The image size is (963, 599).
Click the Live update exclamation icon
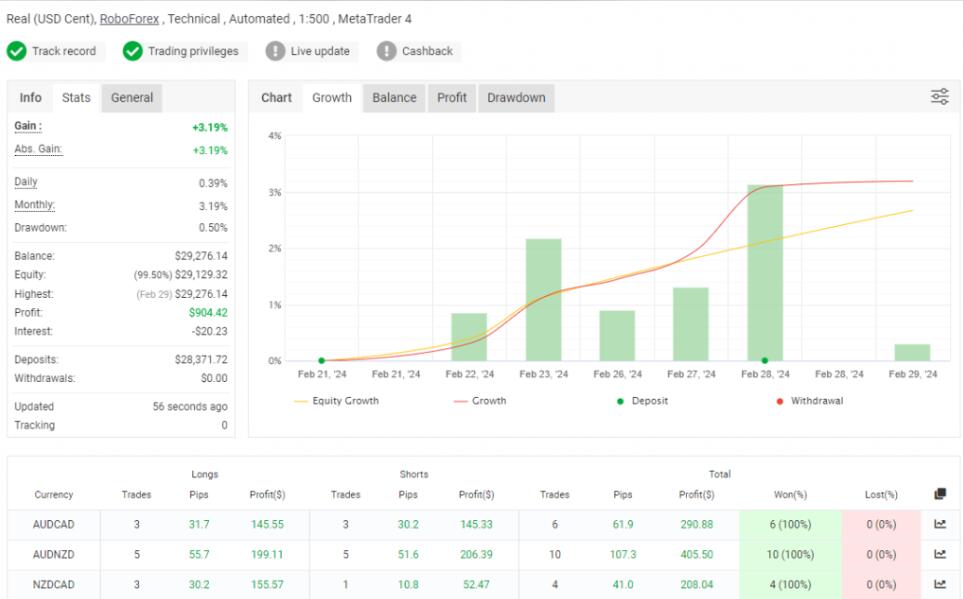(x=275, y=51)
